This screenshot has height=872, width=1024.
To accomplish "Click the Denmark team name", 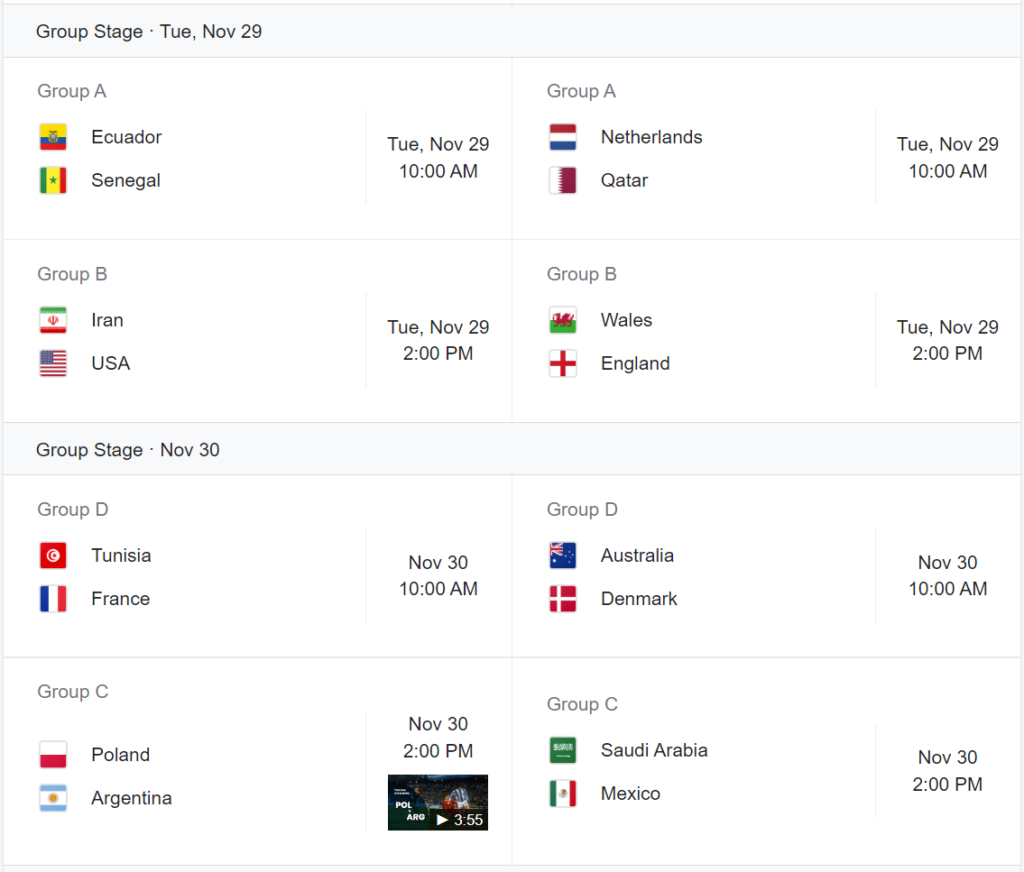I will click(x=639, y=599).
